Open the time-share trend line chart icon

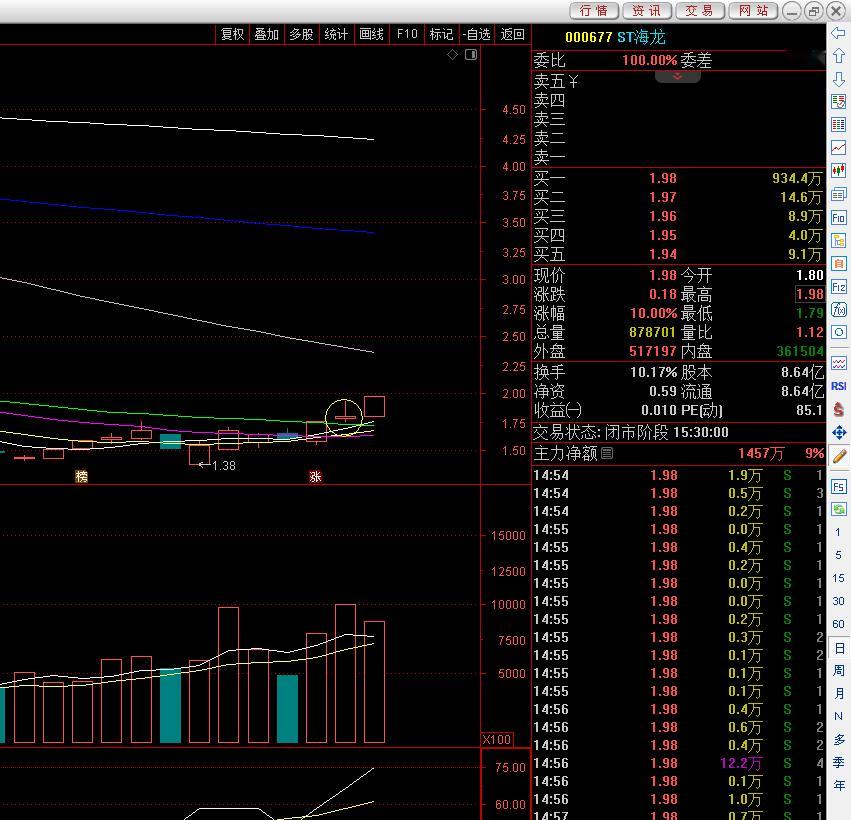point(839,148)
